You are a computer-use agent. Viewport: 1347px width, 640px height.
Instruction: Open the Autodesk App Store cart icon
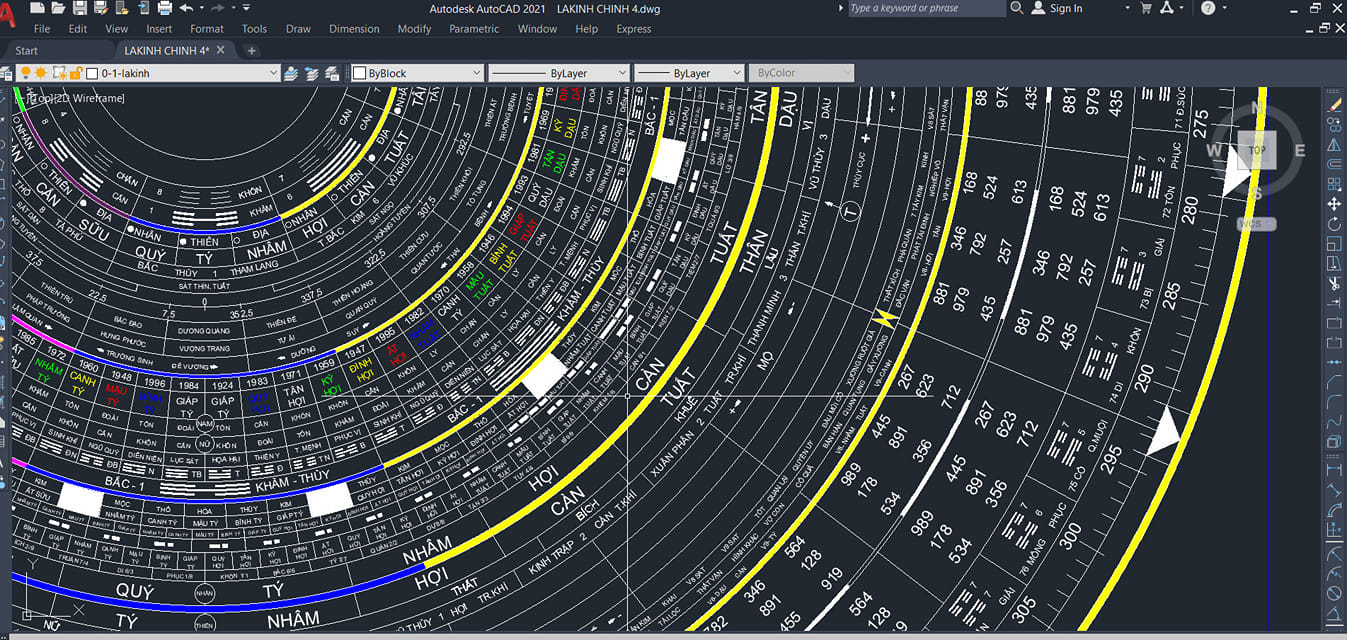click(x=1146, y=8)
